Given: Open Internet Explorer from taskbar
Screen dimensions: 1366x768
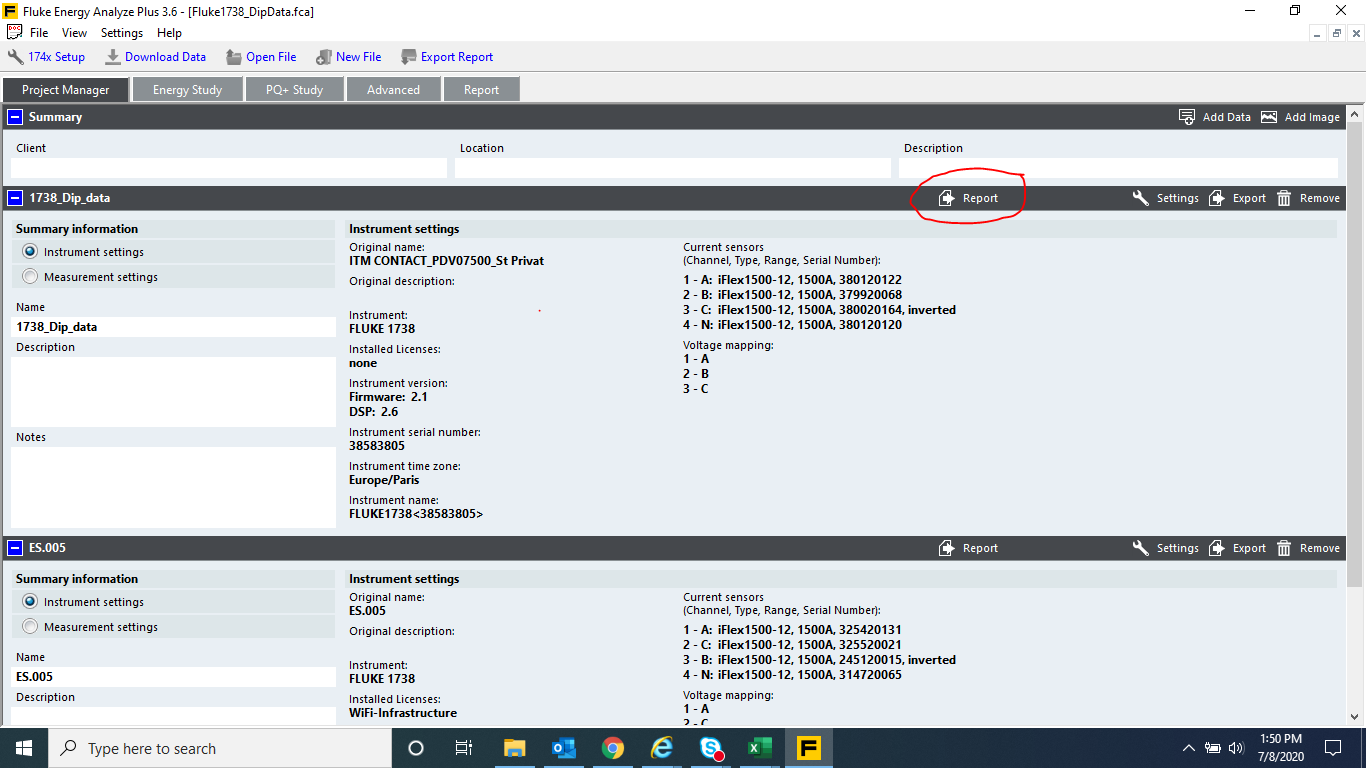Looking at the screenshot, I should coord(662,748).
